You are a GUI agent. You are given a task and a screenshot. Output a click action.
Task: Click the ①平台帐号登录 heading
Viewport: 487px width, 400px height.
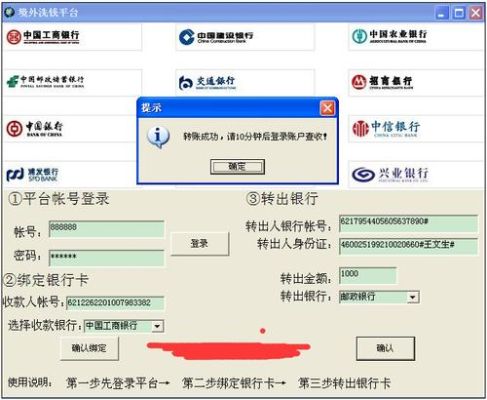(x=58, y=199)
